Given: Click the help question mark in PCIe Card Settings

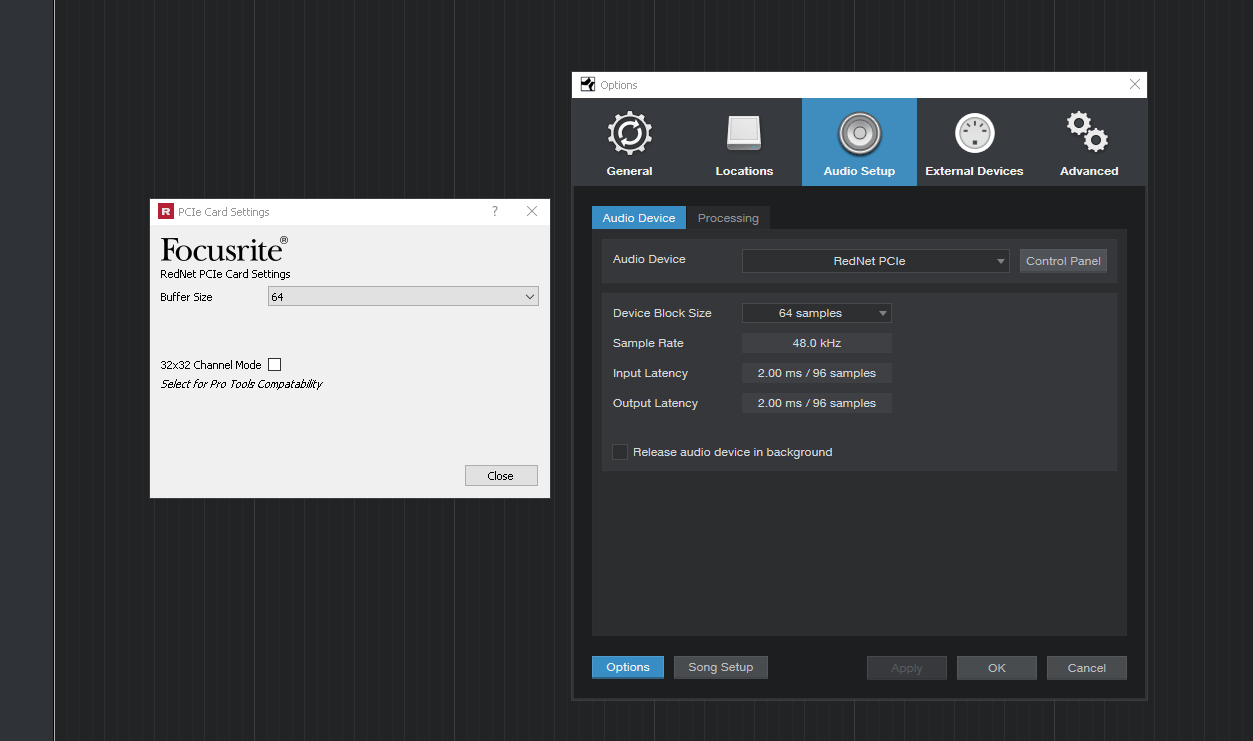Looking at the screenshot, I should 495,211.
